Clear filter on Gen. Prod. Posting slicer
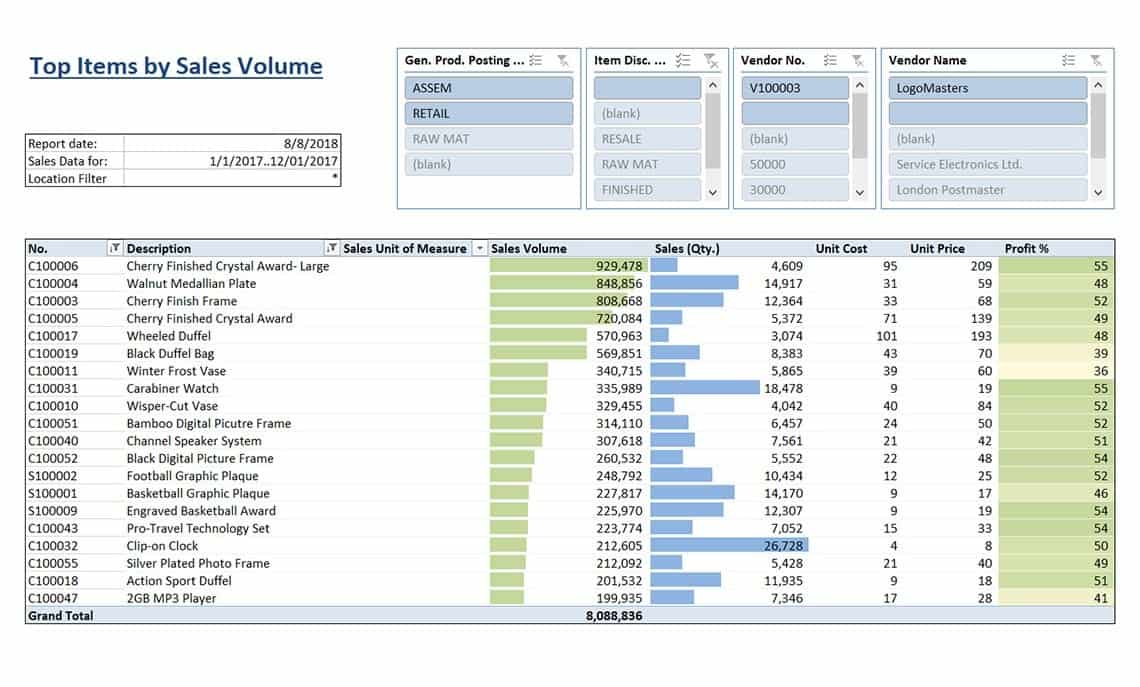The width and height of the screenshot is (1140, 687). pos(563,60)
